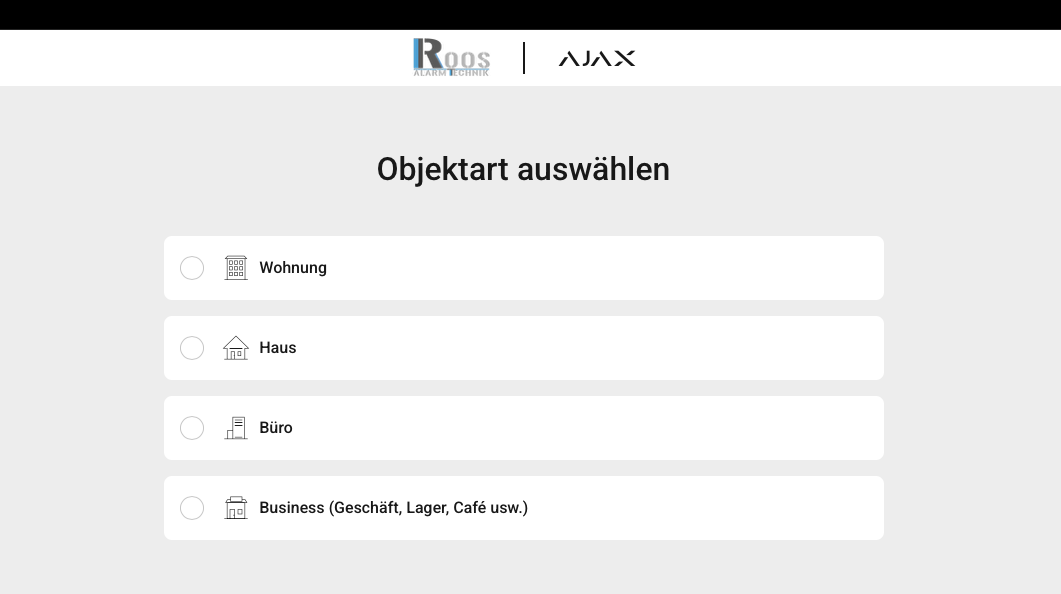The width and height of the screenshot is (1061, 594).
Task: Click the Objektart auswählen heading
Action: click(x=523, y=169)
